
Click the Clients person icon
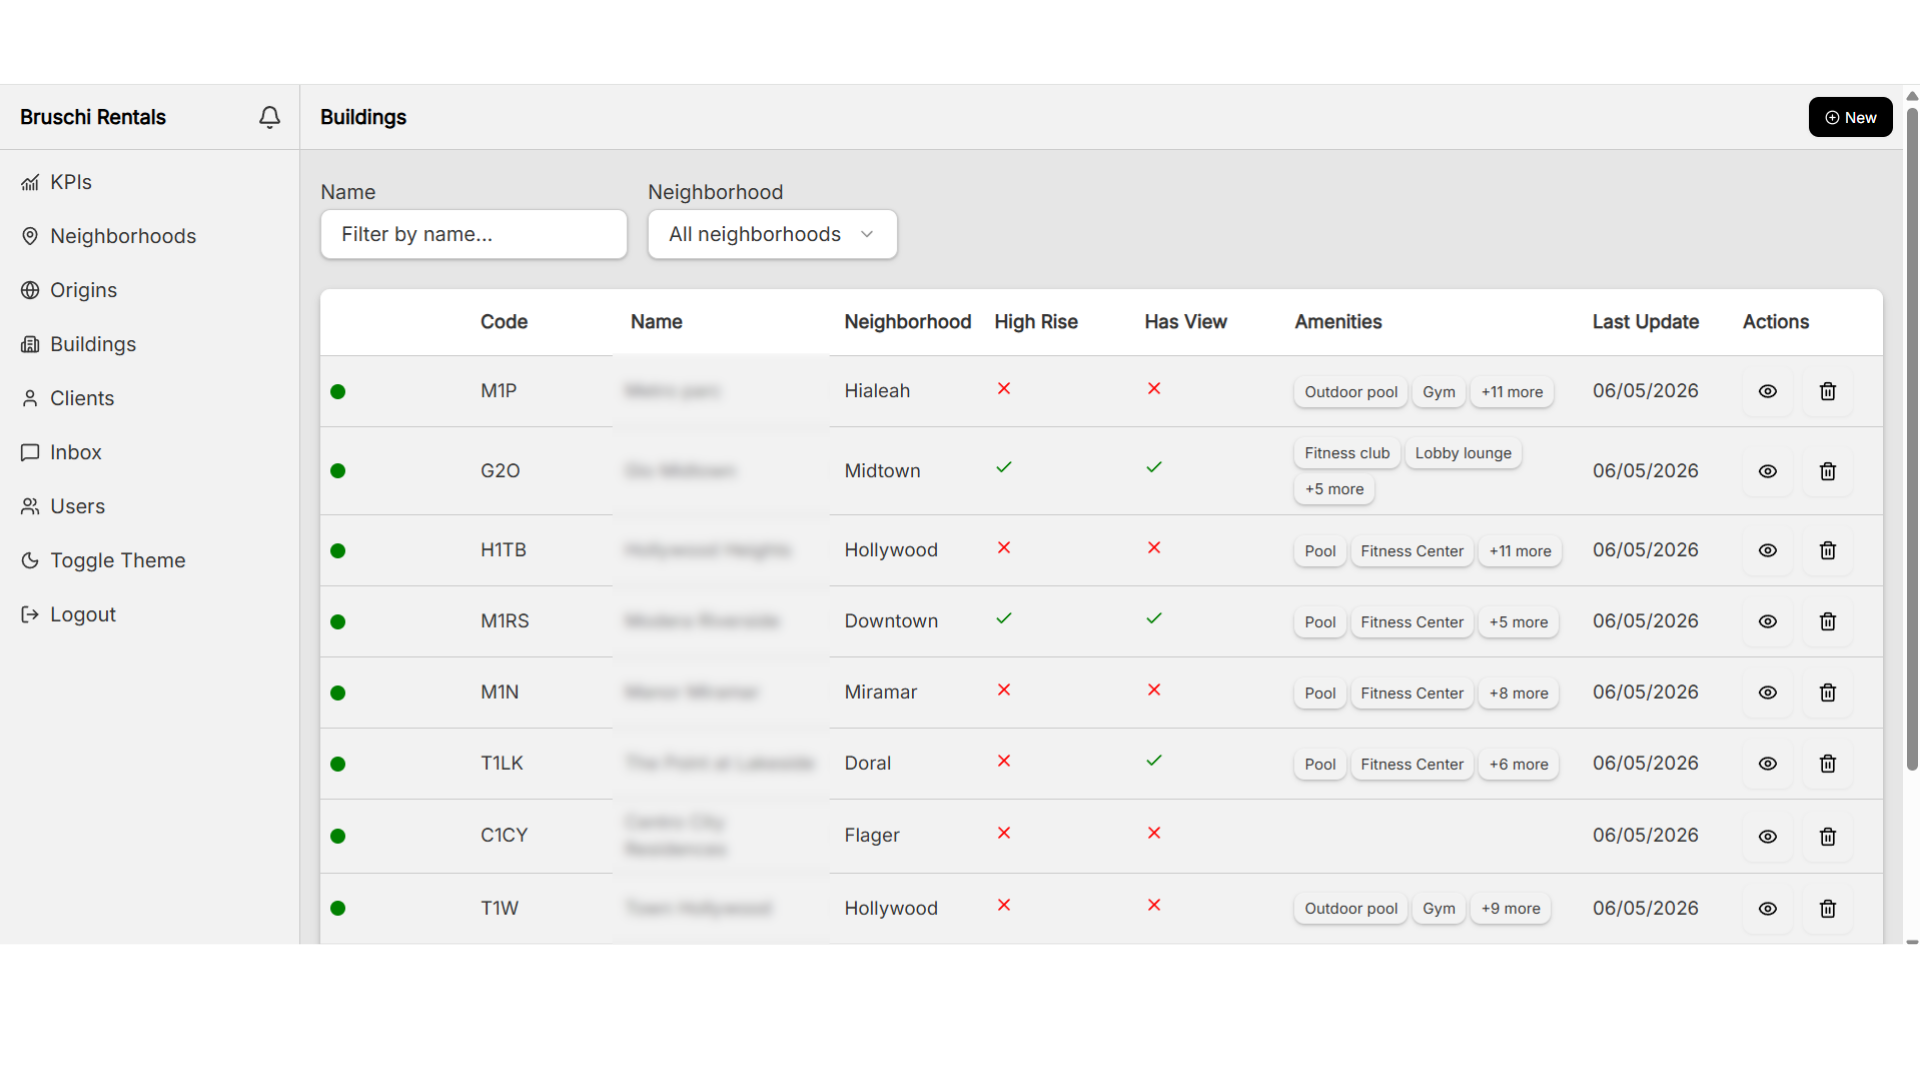coord(30,398)
